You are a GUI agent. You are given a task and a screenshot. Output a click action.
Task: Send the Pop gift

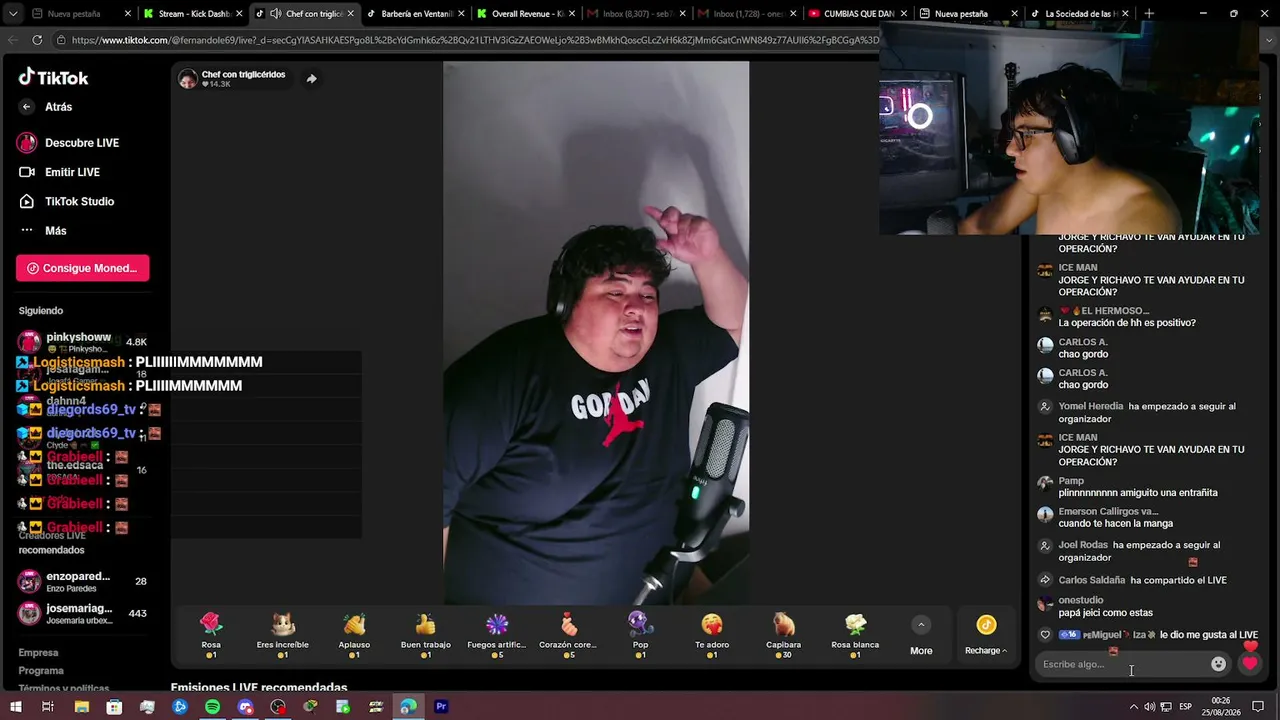click(x=640, y=635)
